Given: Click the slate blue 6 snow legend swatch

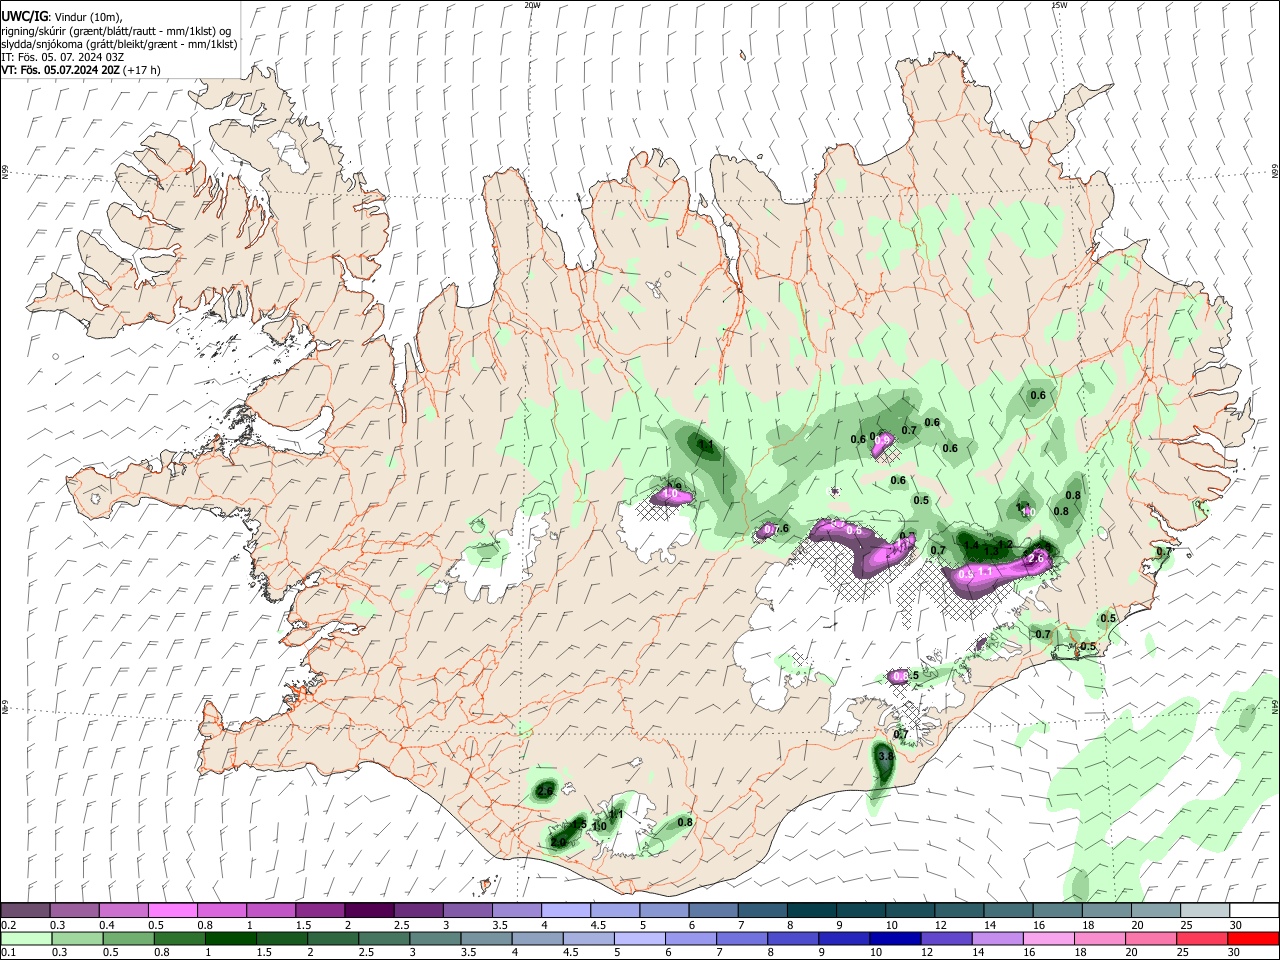Looking at the screenshot, I should pos(714,911).
